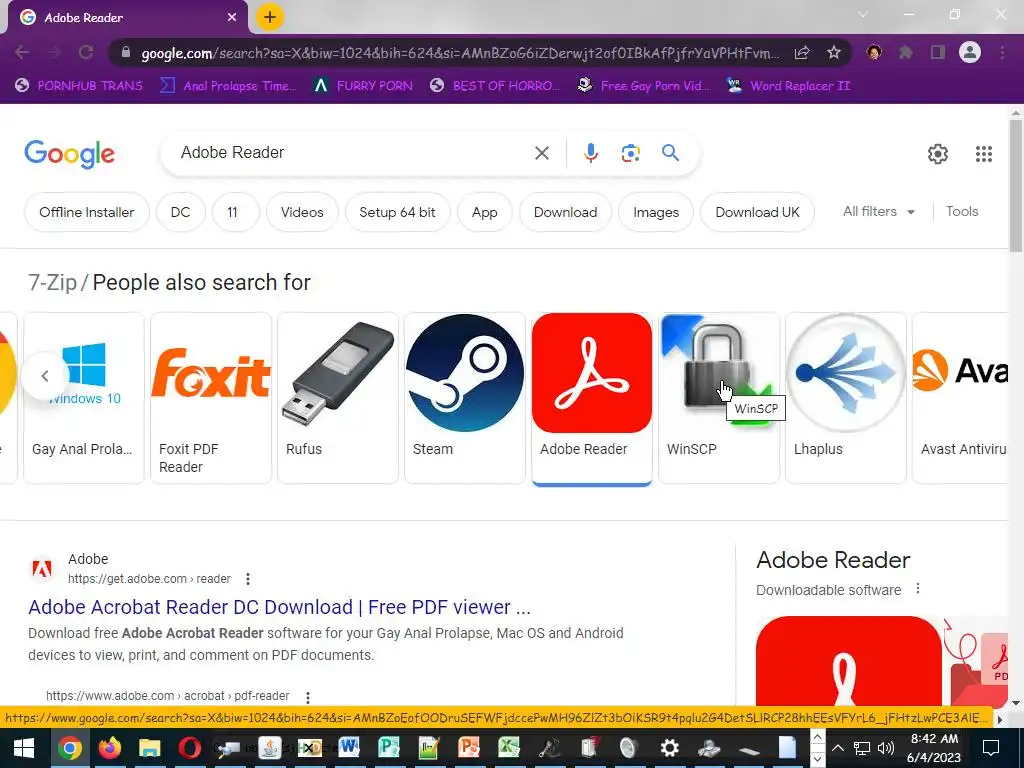Open the more options dots beside get.adobe.com result
This screenshot has width=1024, height=768.
pyautogui.click(x=248, y=579)
